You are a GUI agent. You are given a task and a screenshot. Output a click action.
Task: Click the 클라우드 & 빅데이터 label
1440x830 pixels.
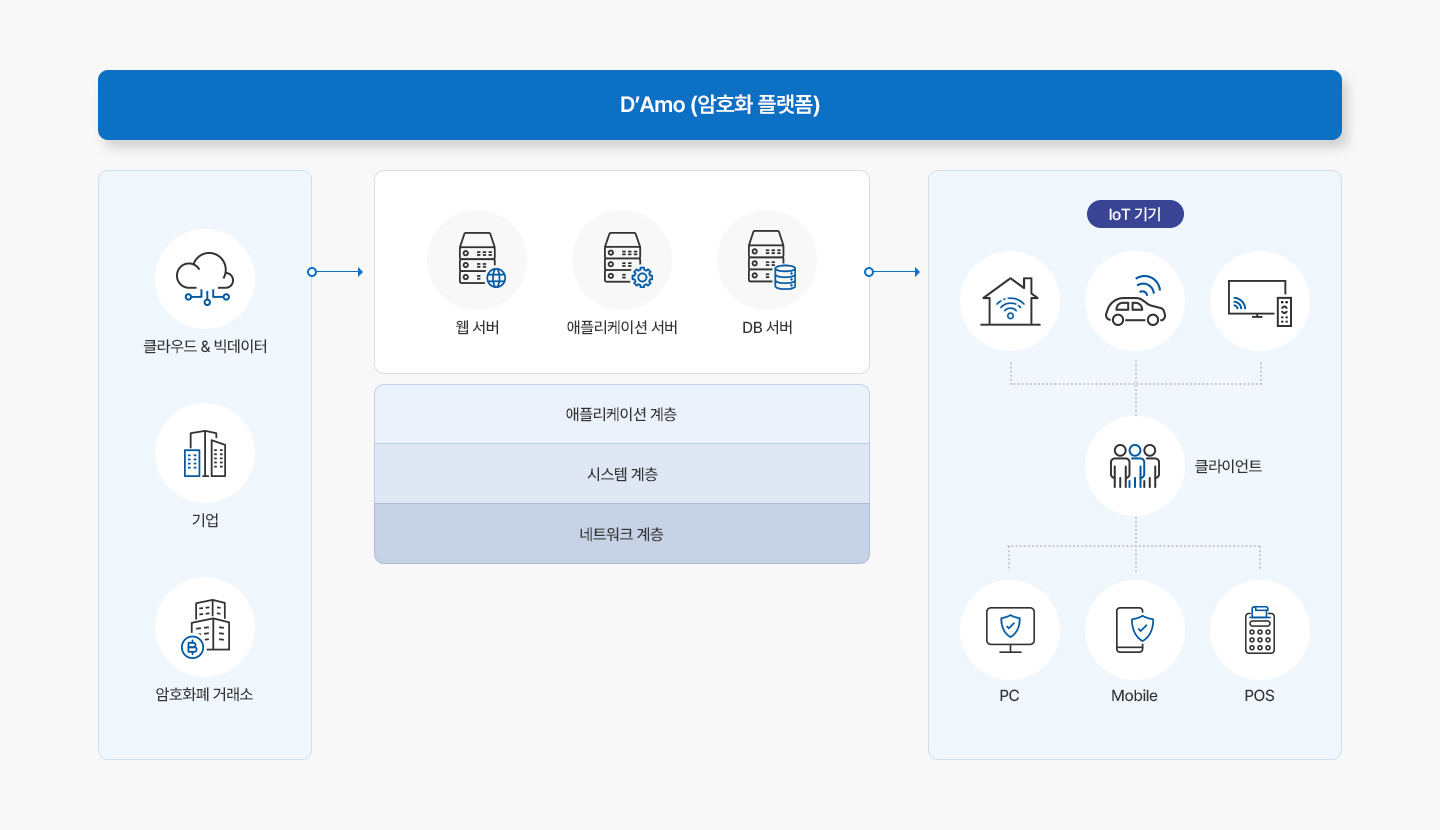click(205, 347)
